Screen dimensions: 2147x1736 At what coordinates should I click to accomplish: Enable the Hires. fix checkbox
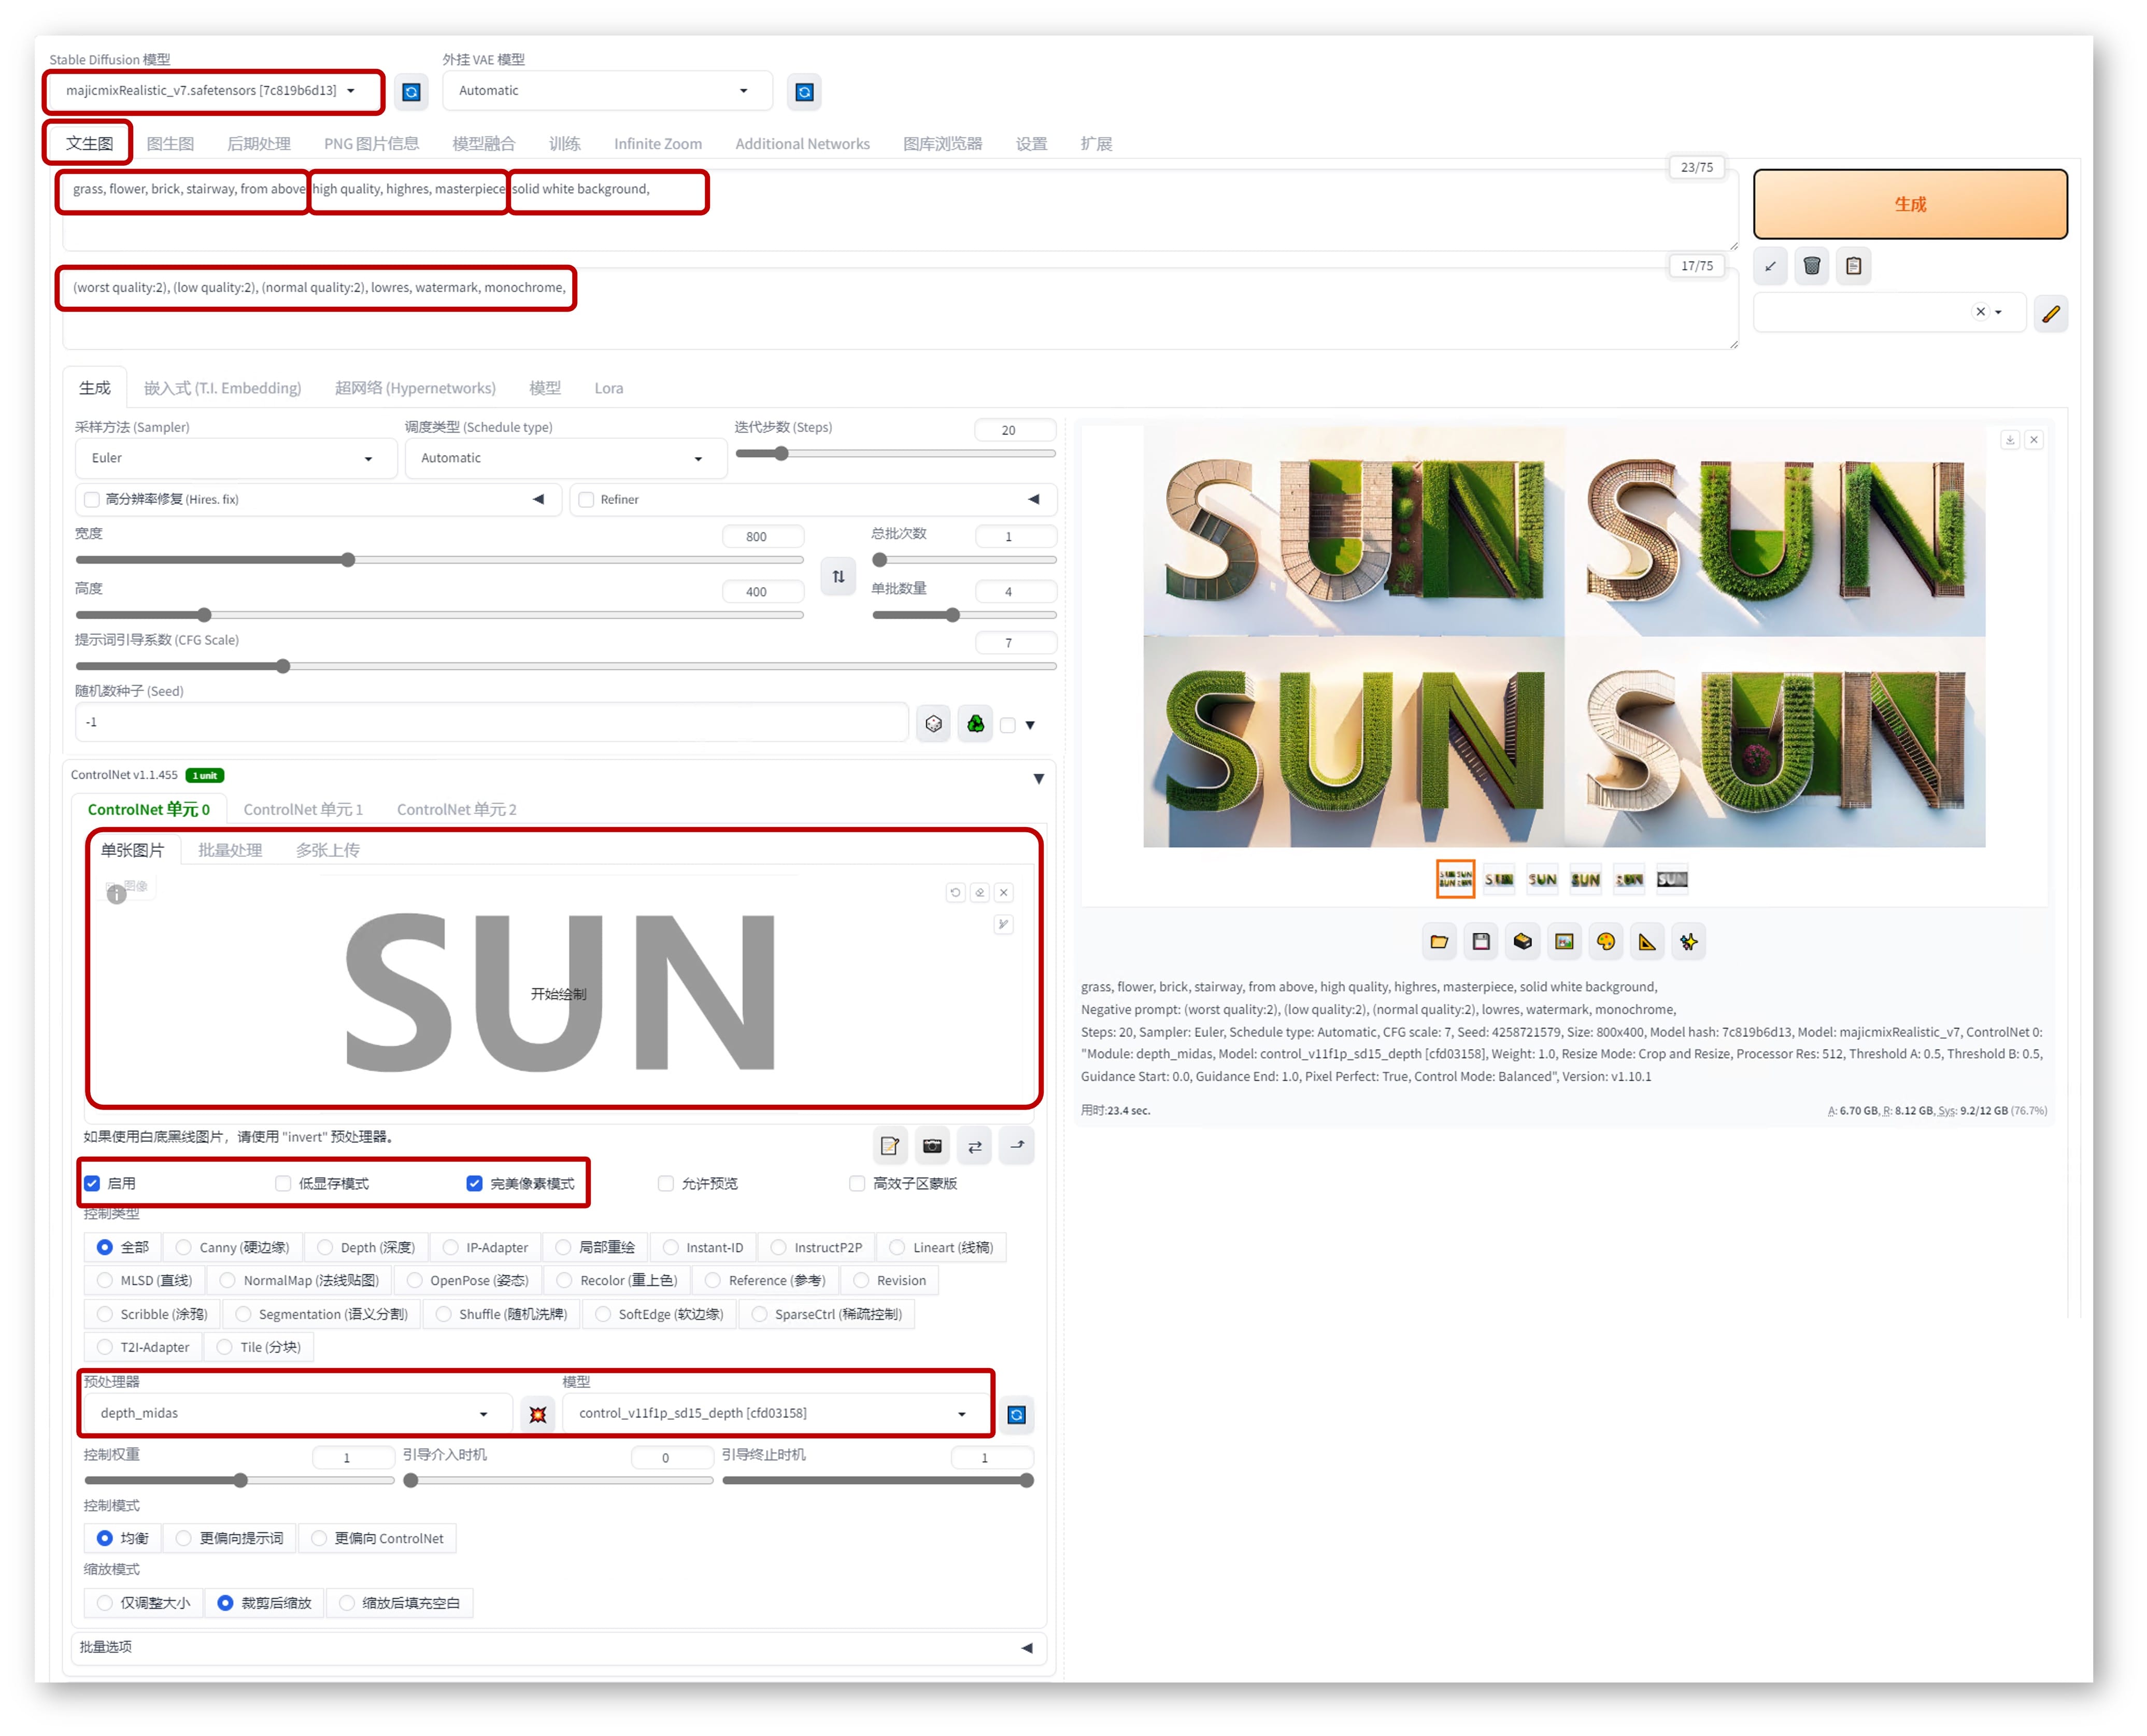pyautogui.click(x=92, y=499)
